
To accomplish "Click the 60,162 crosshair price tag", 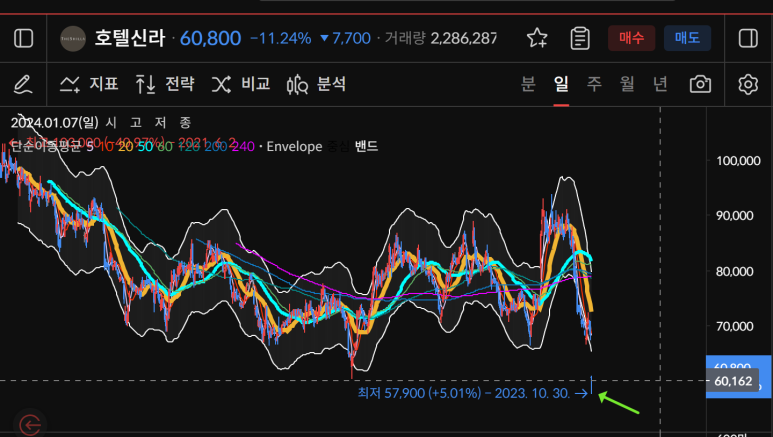I will click(x=733, y=381).
